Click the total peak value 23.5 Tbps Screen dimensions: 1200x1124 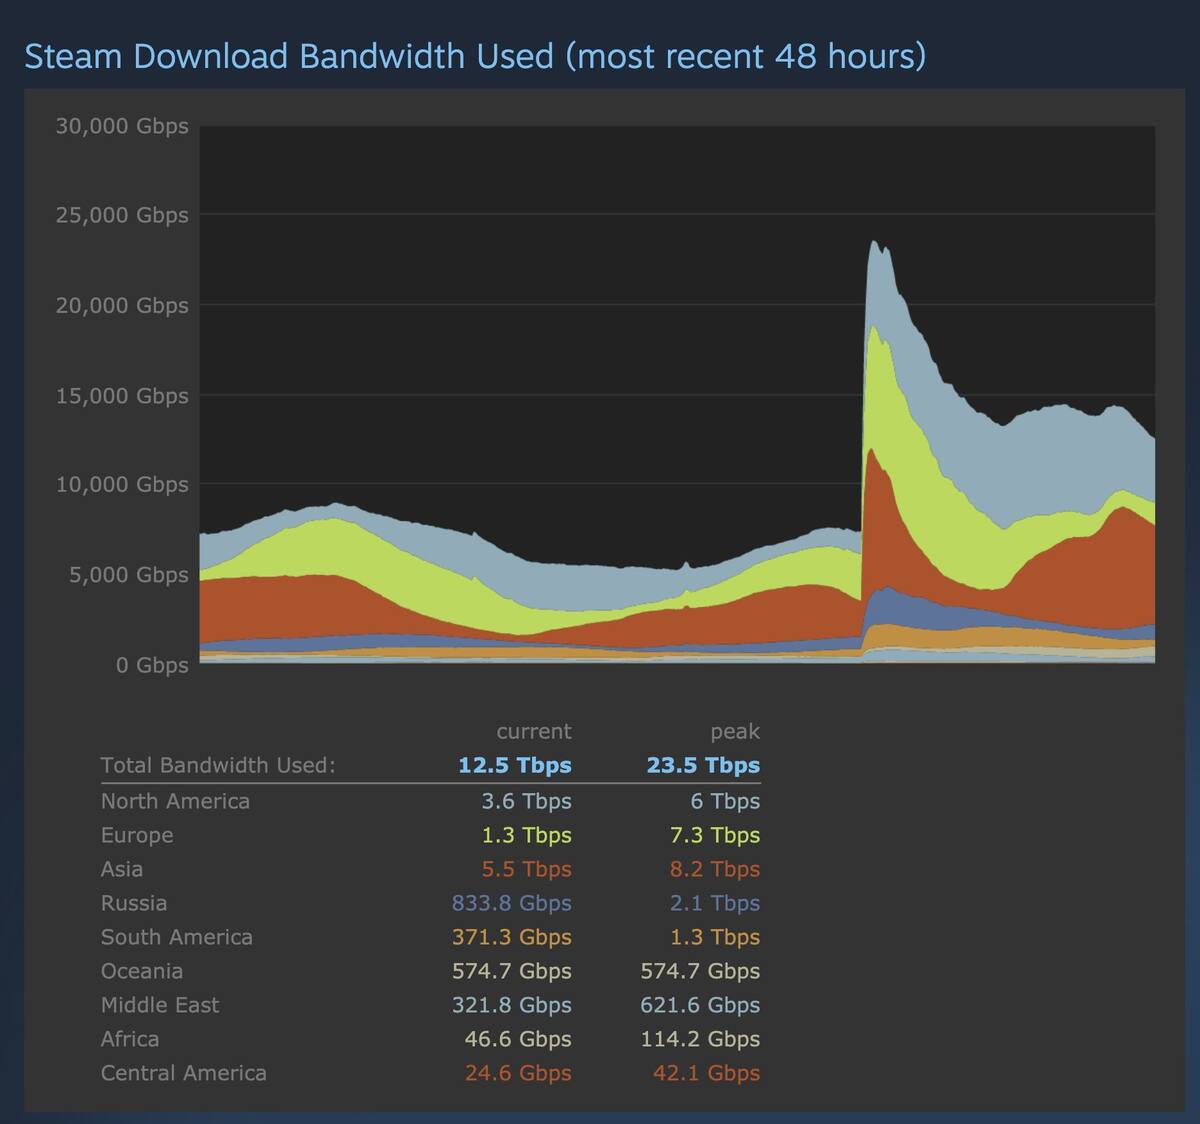coord(703,765)
